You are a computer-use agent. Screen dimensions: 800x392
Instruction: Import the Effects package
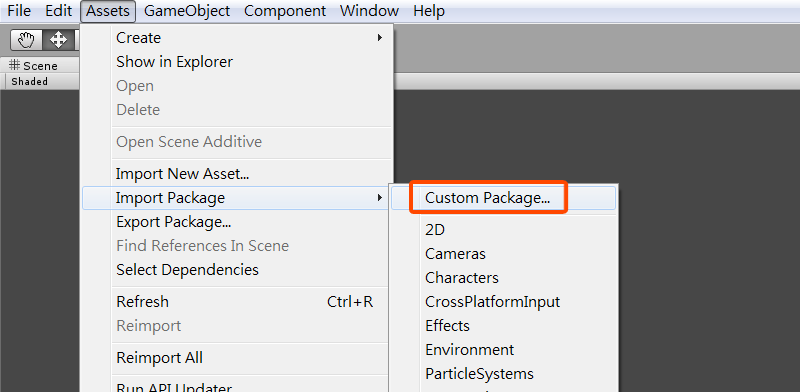504,326
